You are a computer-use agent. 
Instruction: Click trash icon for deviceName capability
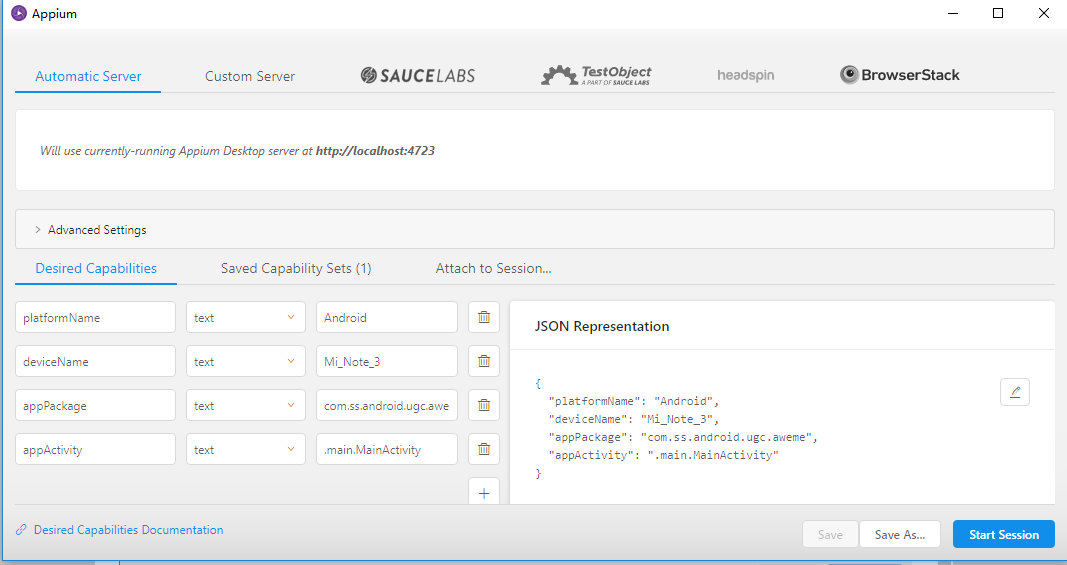[484, 361]
